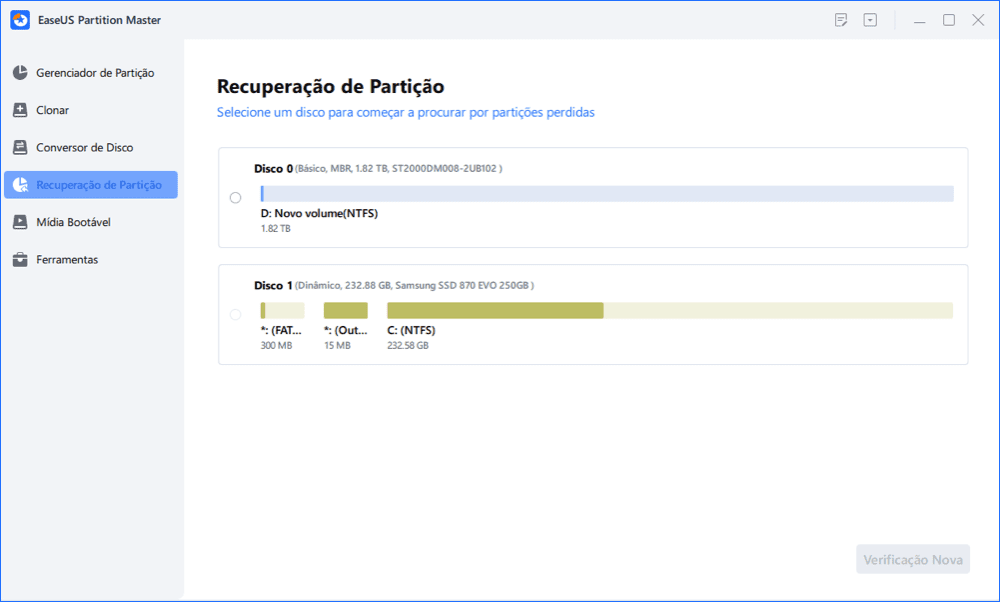Click the Recuperação de Partição page heading
The width and height of the screenshot is (1000, 602).
[330, 86]
